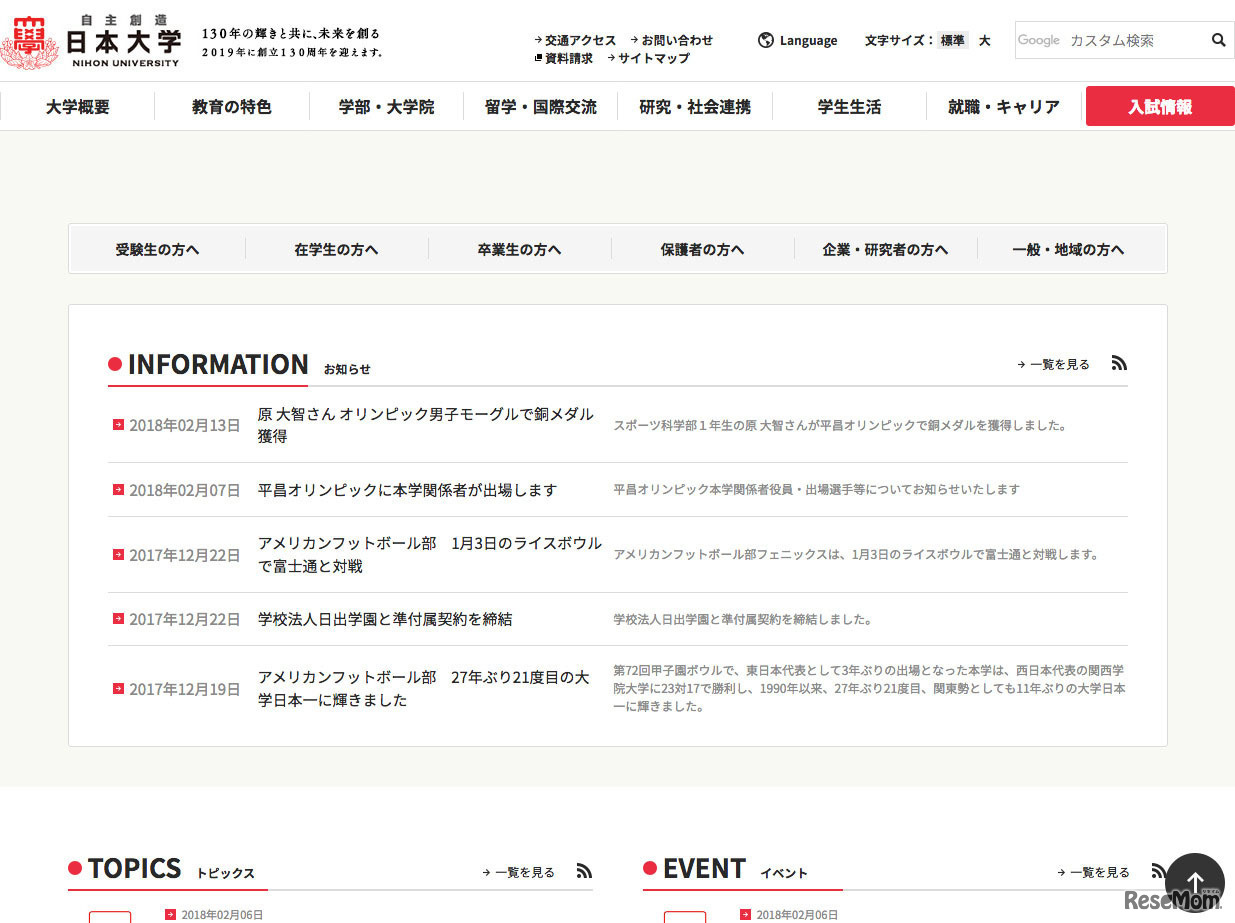Click the search magnifier icon

(1218, 40)
